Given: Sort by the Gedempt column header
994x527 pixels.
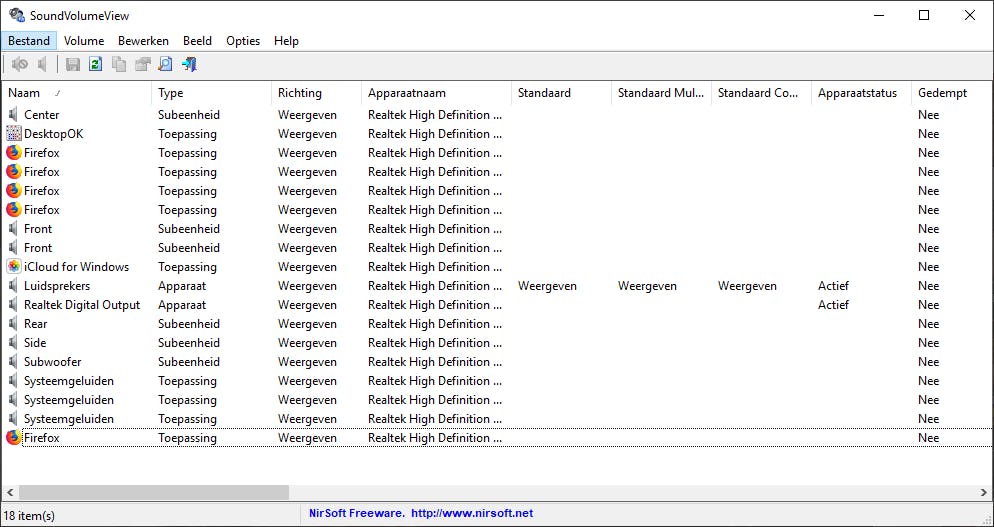Looking at the screenshot, I should click(952, 93).
